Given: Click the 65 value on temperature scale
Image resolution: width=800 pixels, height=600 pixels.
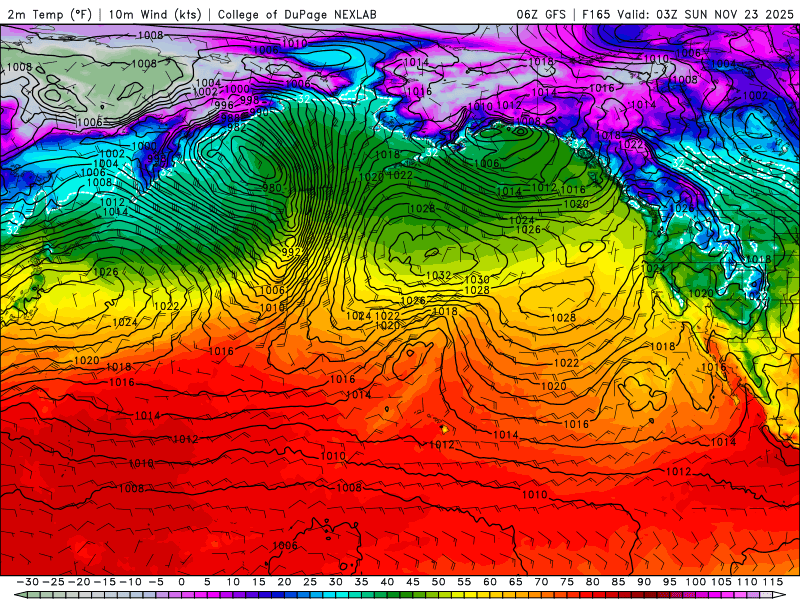Looking at the screenshot, I should 515,582.
